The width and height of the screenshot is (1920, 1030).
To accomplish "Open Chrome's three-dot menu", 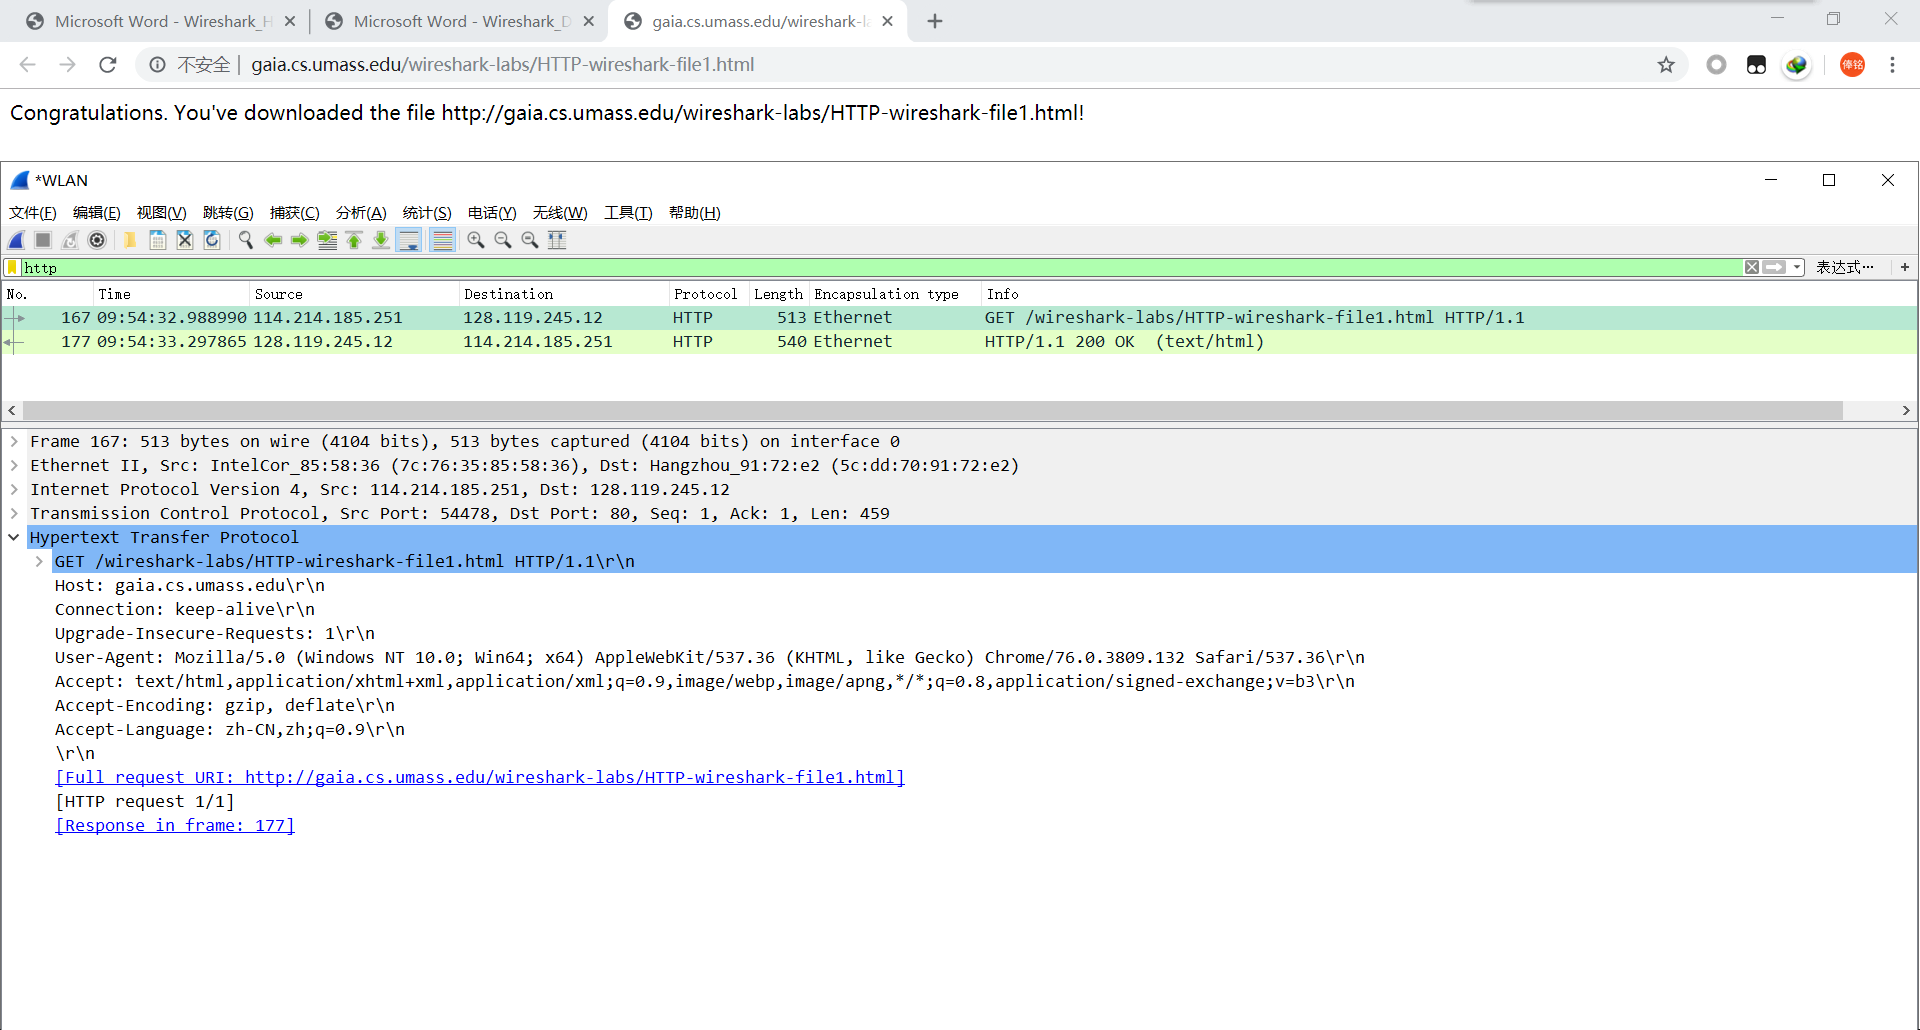I will pyautogui.click(x=1892, y=65).
